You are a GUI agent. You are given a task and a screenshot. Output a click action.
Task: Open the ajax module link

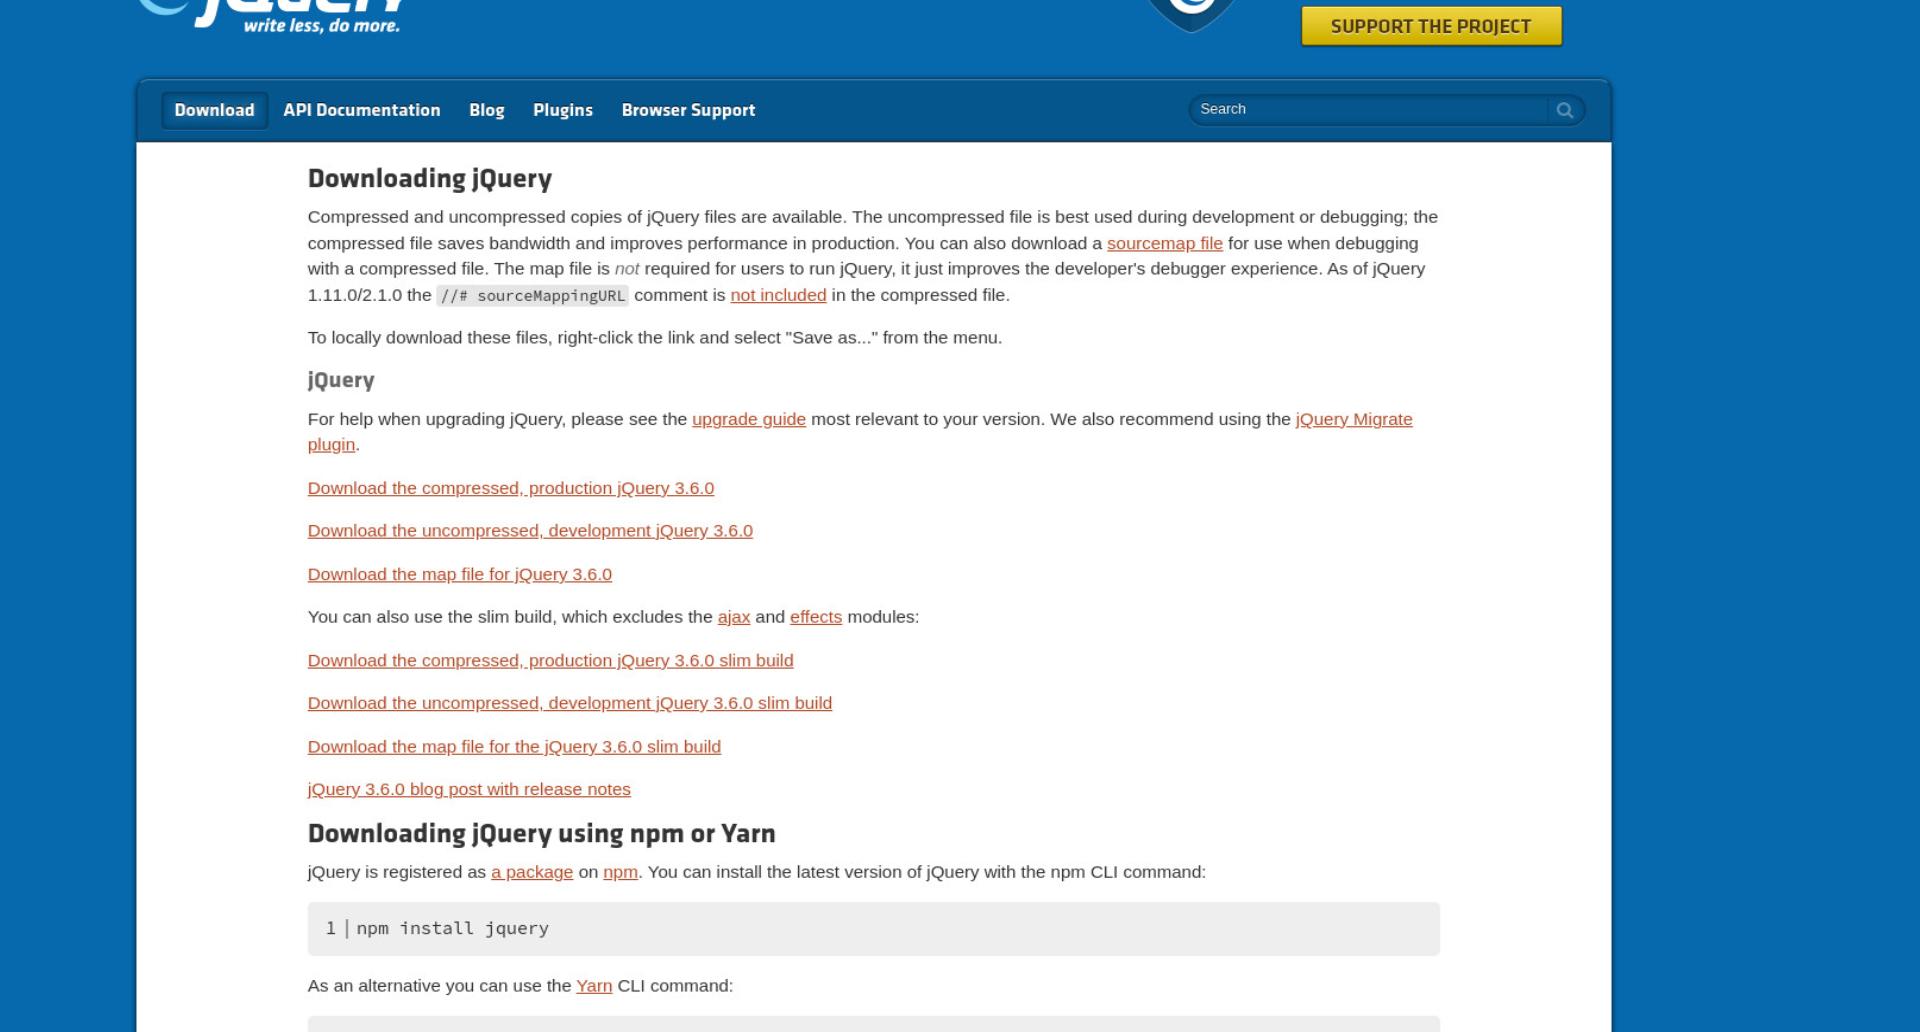click(733, 617)
